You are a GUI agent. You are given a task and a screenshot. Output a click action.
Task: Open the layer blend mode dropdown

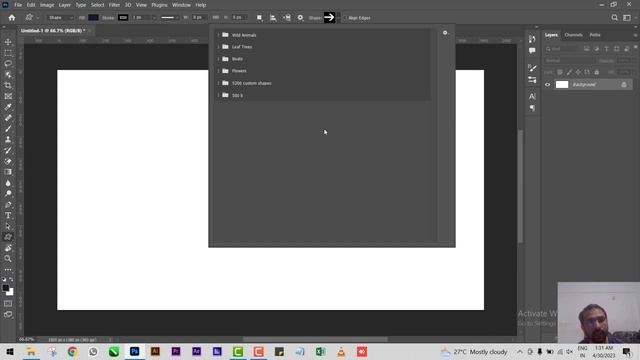click(x=569, y=60)
